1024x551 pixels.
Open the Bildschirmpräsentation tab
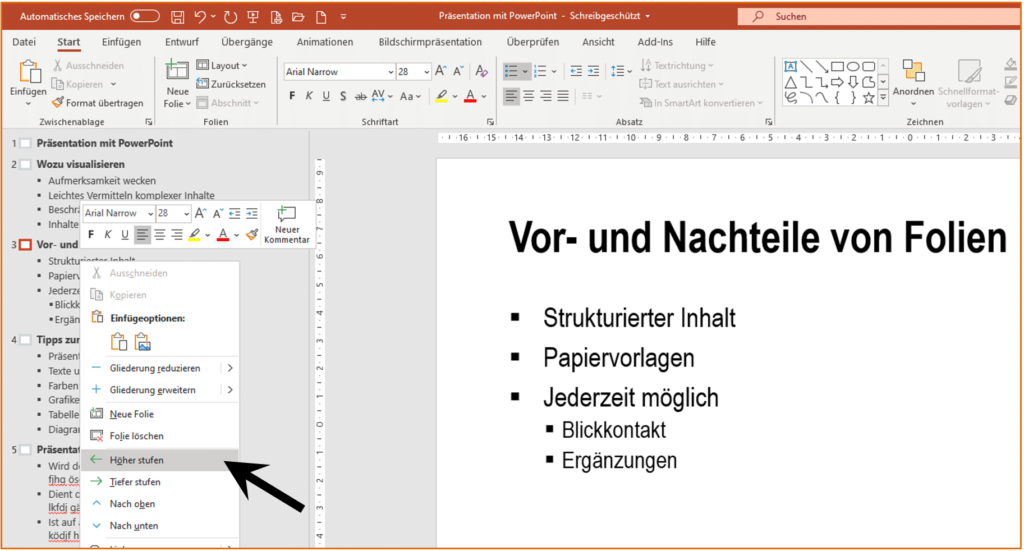point(430,42)
